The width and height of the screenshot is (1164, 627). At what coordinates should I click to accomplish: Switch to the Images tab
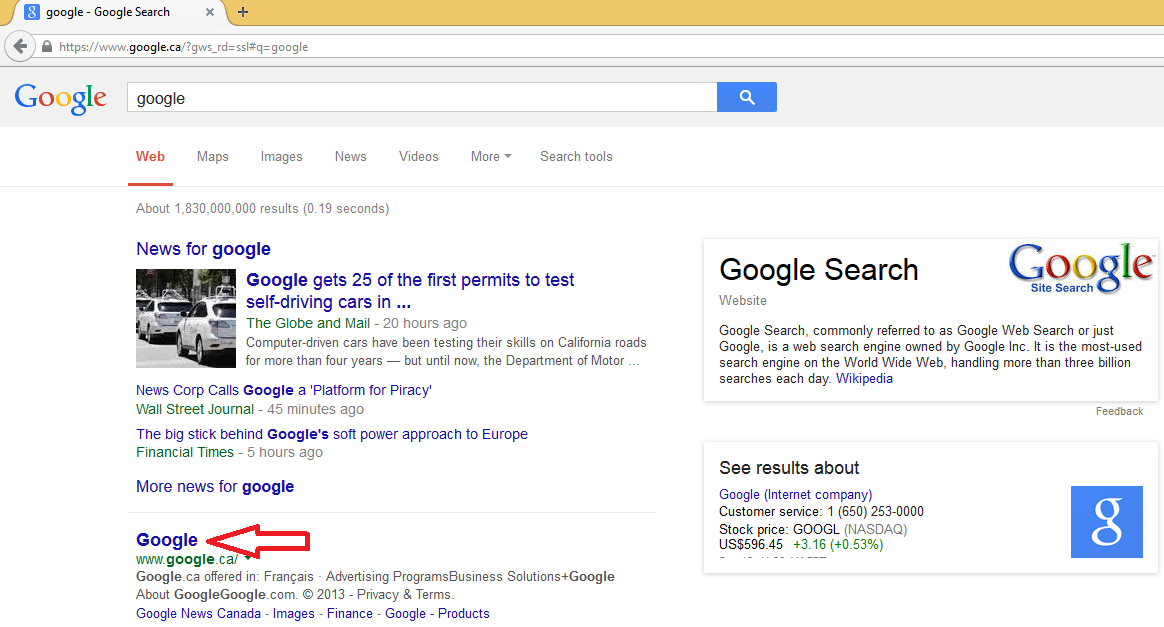click(x=281, y=157)
